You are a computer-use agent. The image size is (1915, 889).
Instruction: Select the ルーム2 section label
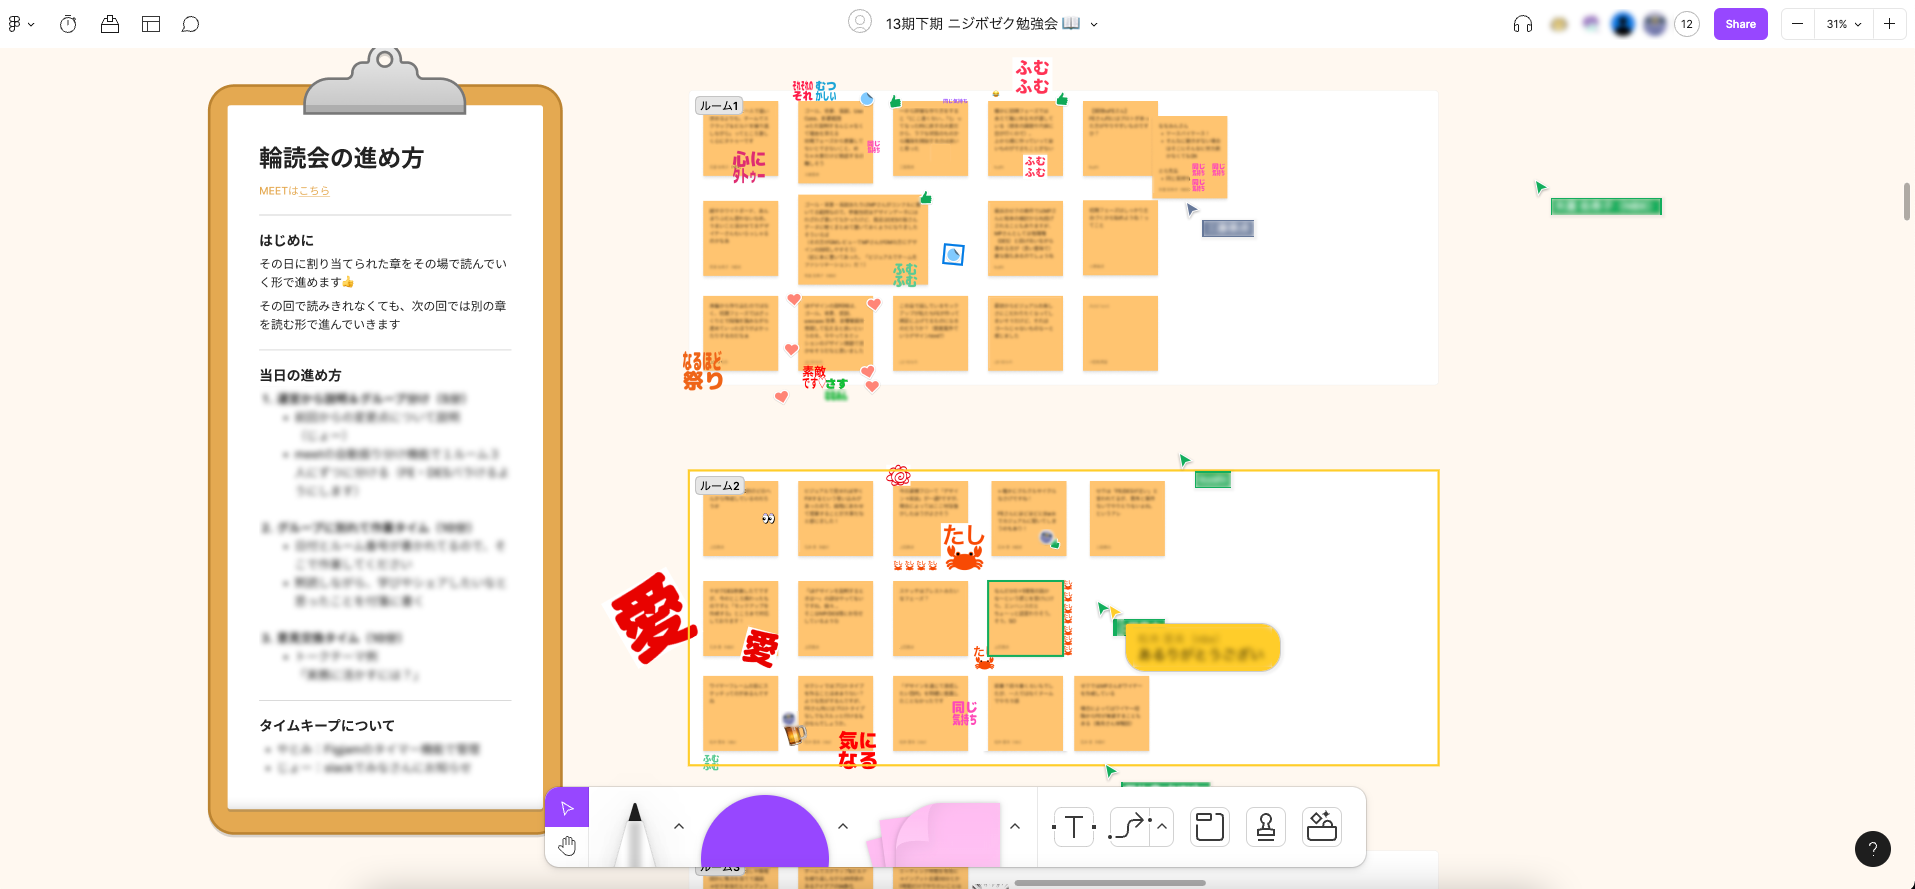coord(720,486)
